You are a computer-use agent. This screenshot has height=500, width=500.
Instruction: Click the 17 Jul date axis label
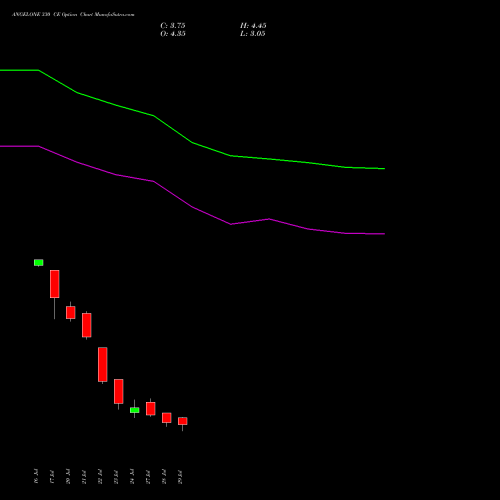click(52, 476)
